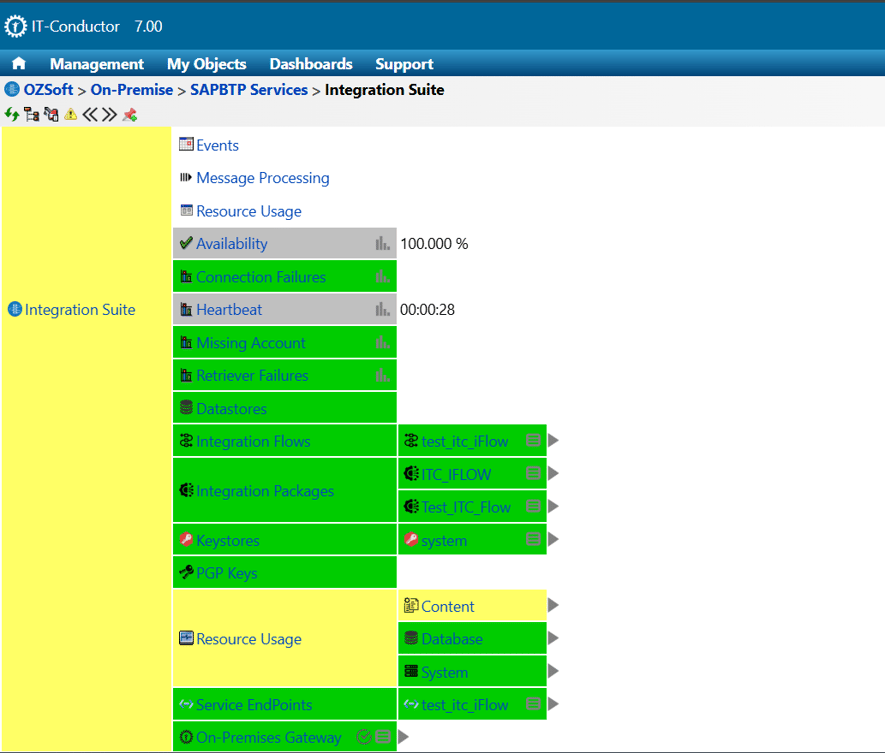Open list menu icon for test_itc_iFlow integration flow
This screenshot has width=885, height=753.
coord(533,440)
